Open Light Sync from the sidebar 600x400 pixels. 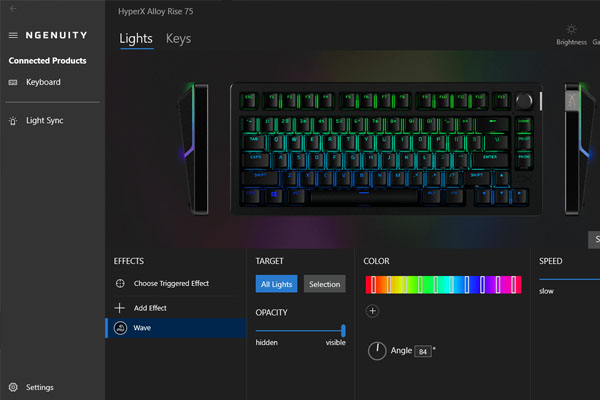44,121
